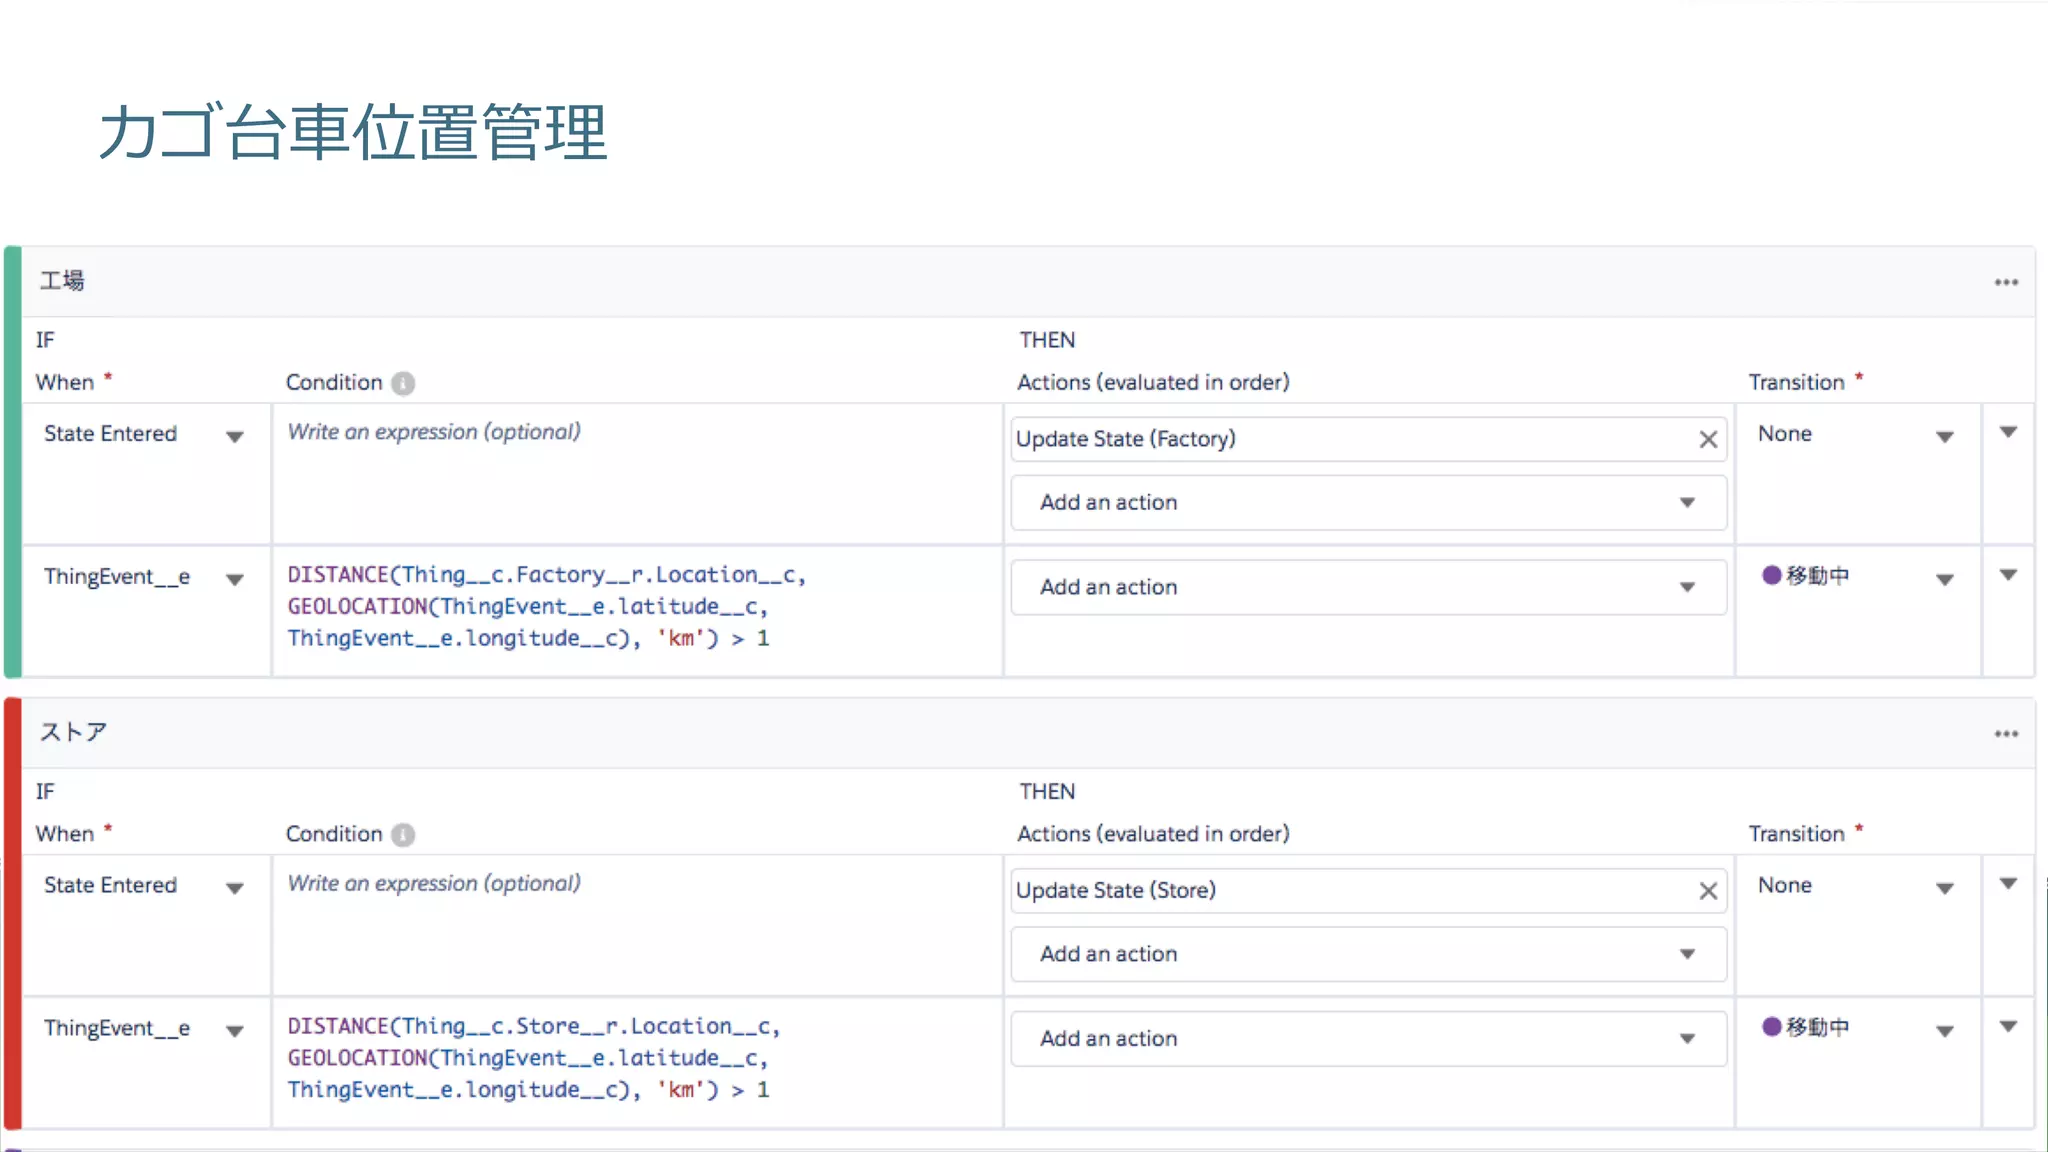Remove the Update State (Store) action

[1707, 890]
